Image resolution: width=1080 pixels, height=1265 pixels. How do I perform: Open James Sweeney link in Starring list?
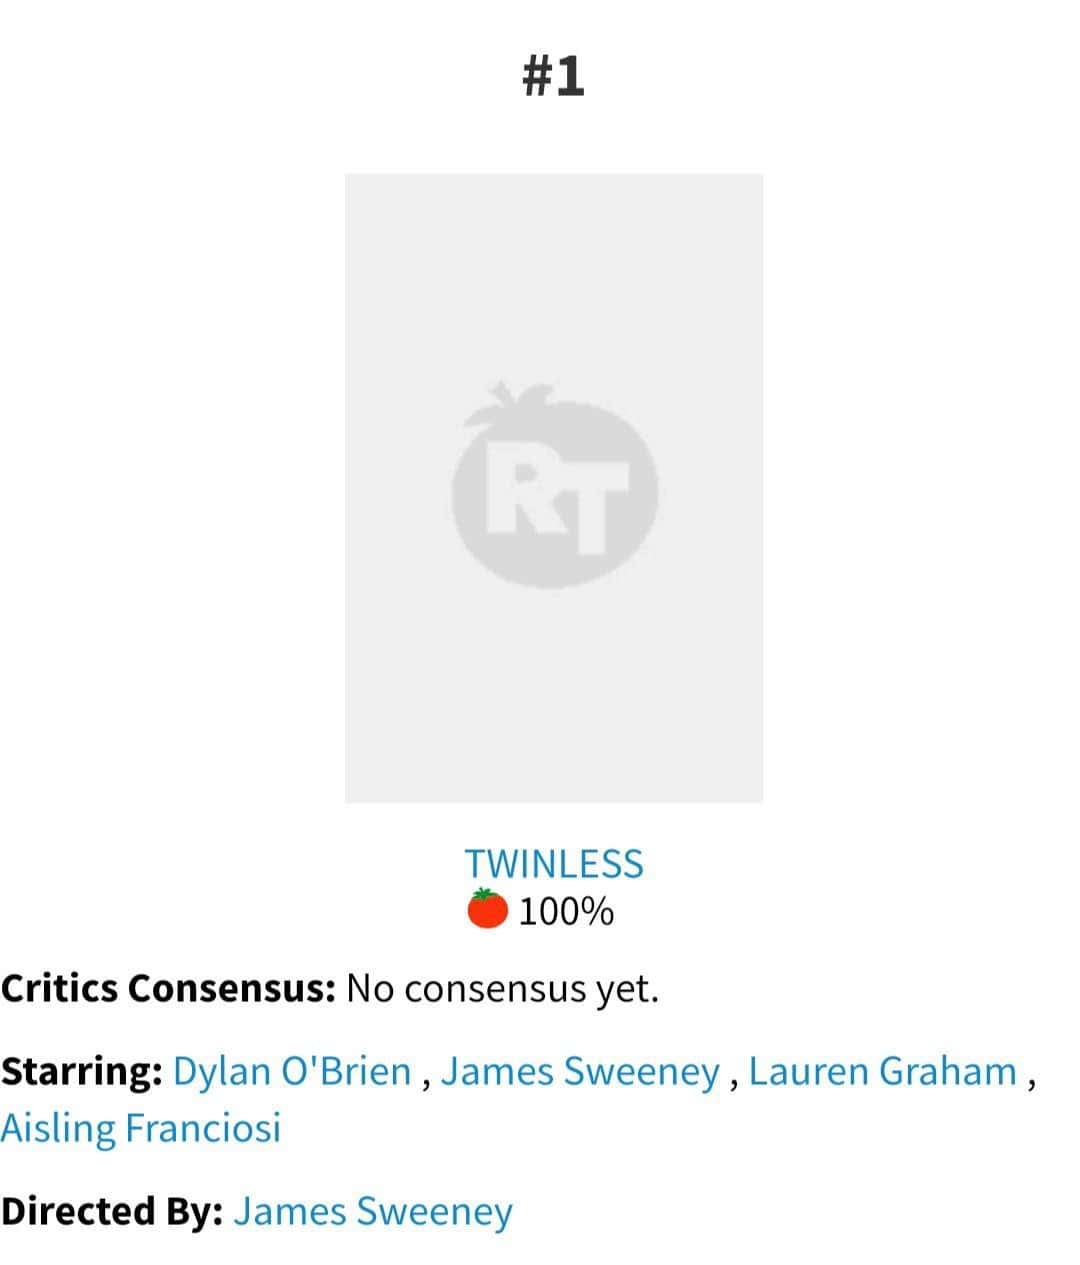pyautogui.click(x=580, y=1071)
